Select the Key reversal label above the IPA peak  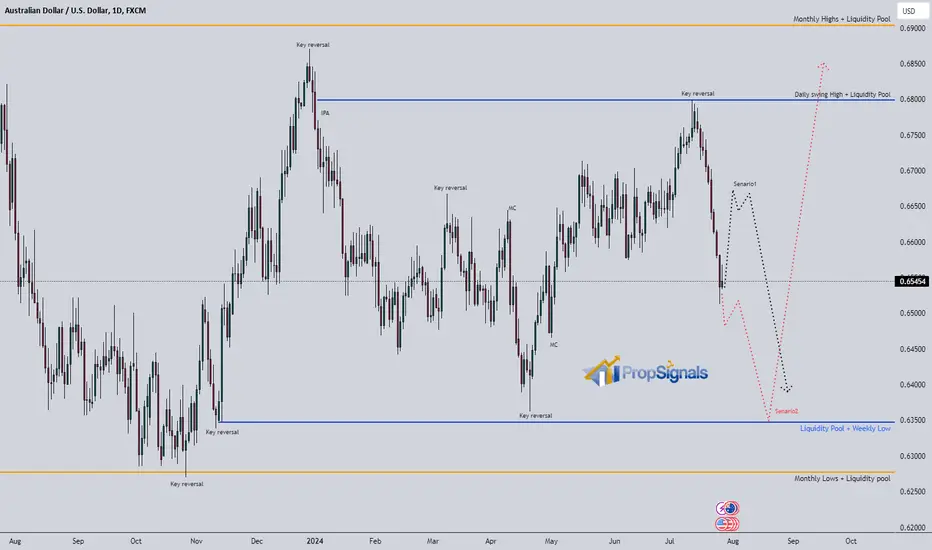coord(313,45)
